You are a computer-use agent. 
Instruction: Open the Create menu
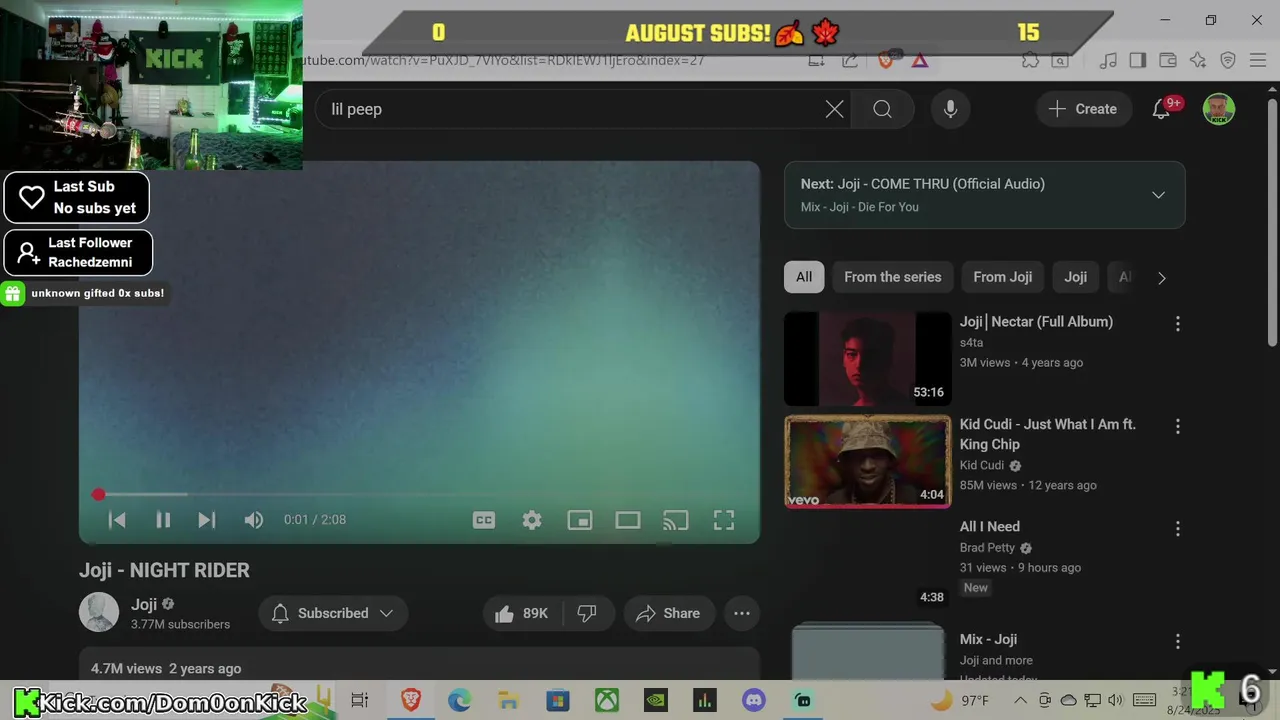1083,109
